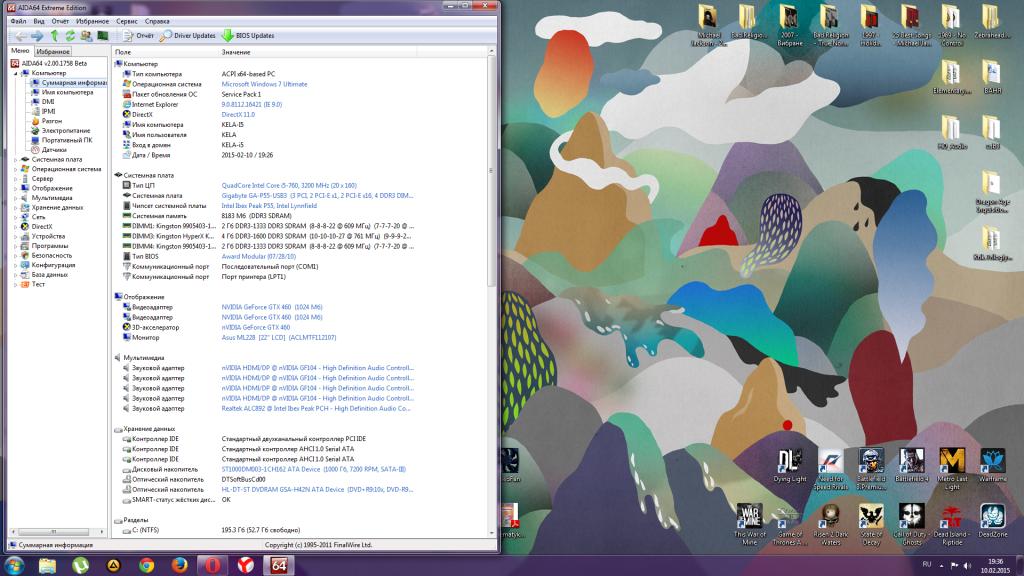Click the Отчёт report toolbar button

pyautogui.click(x=138, y=35)
